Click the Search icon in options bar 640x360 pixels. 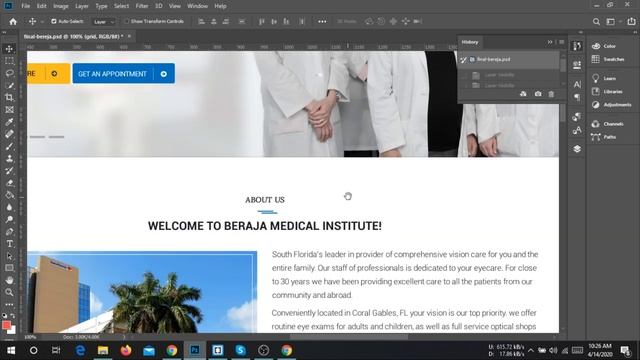[x=596, y=22]
